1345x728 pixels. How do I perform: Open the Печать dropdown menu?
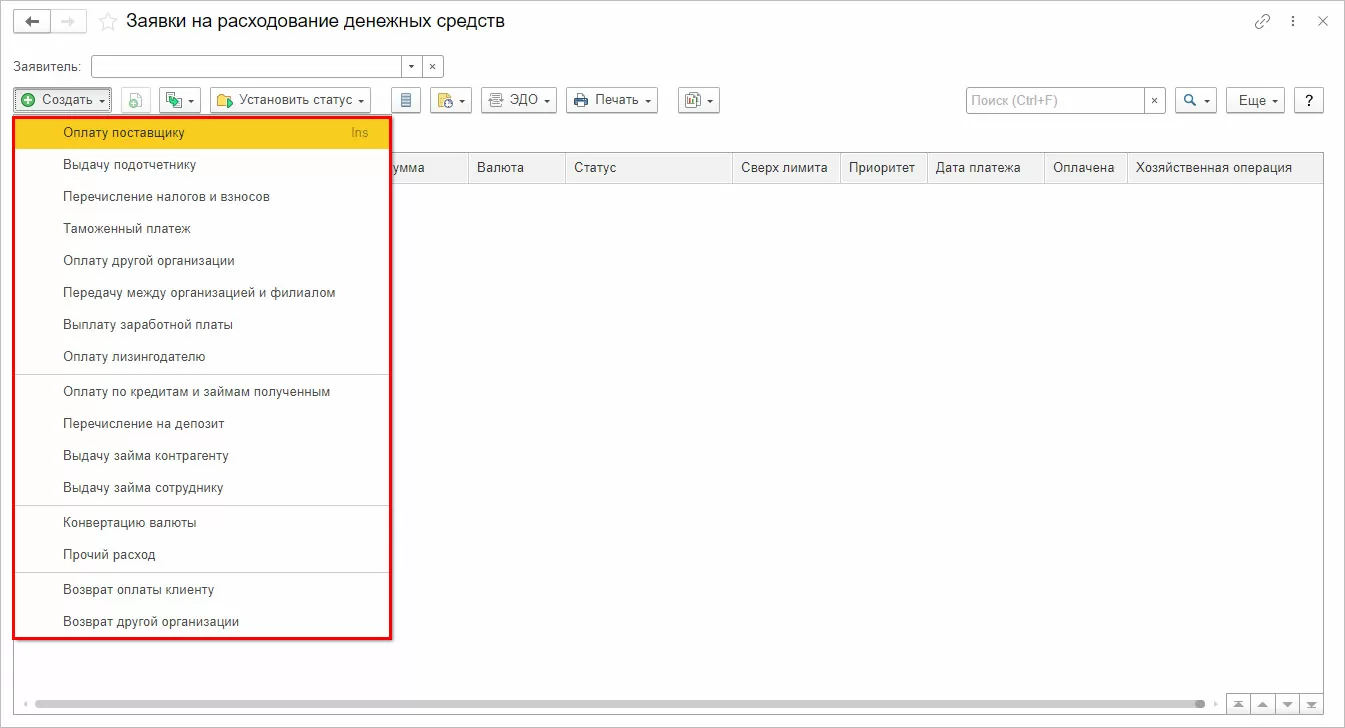click(x=612, y=100)
